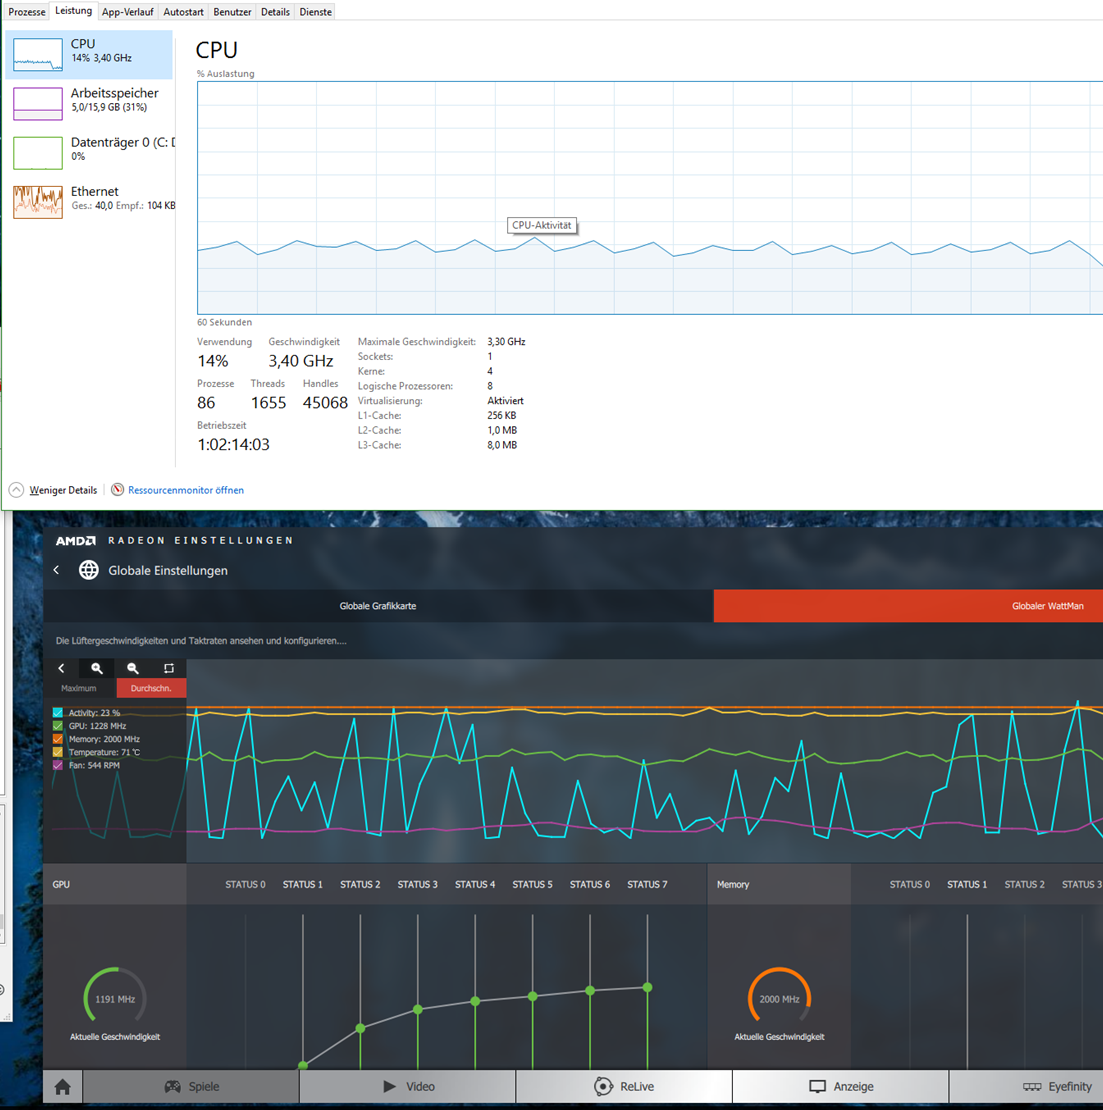1103x1110 pixels.
Task: Show Maximum values in graph
Action: pyautogui.click(x=79, y=688)
